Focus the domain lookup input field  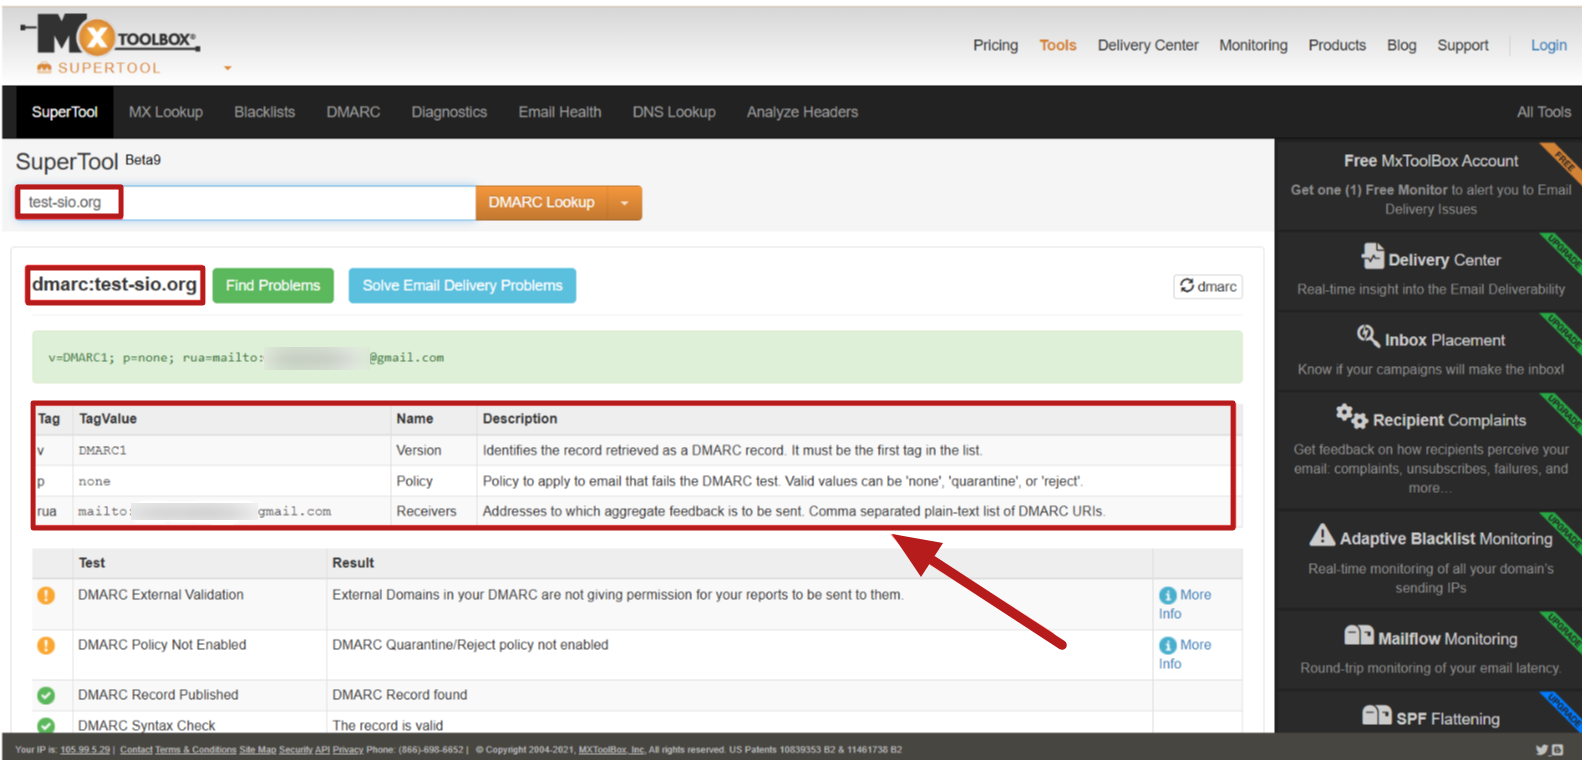[245, 202]
